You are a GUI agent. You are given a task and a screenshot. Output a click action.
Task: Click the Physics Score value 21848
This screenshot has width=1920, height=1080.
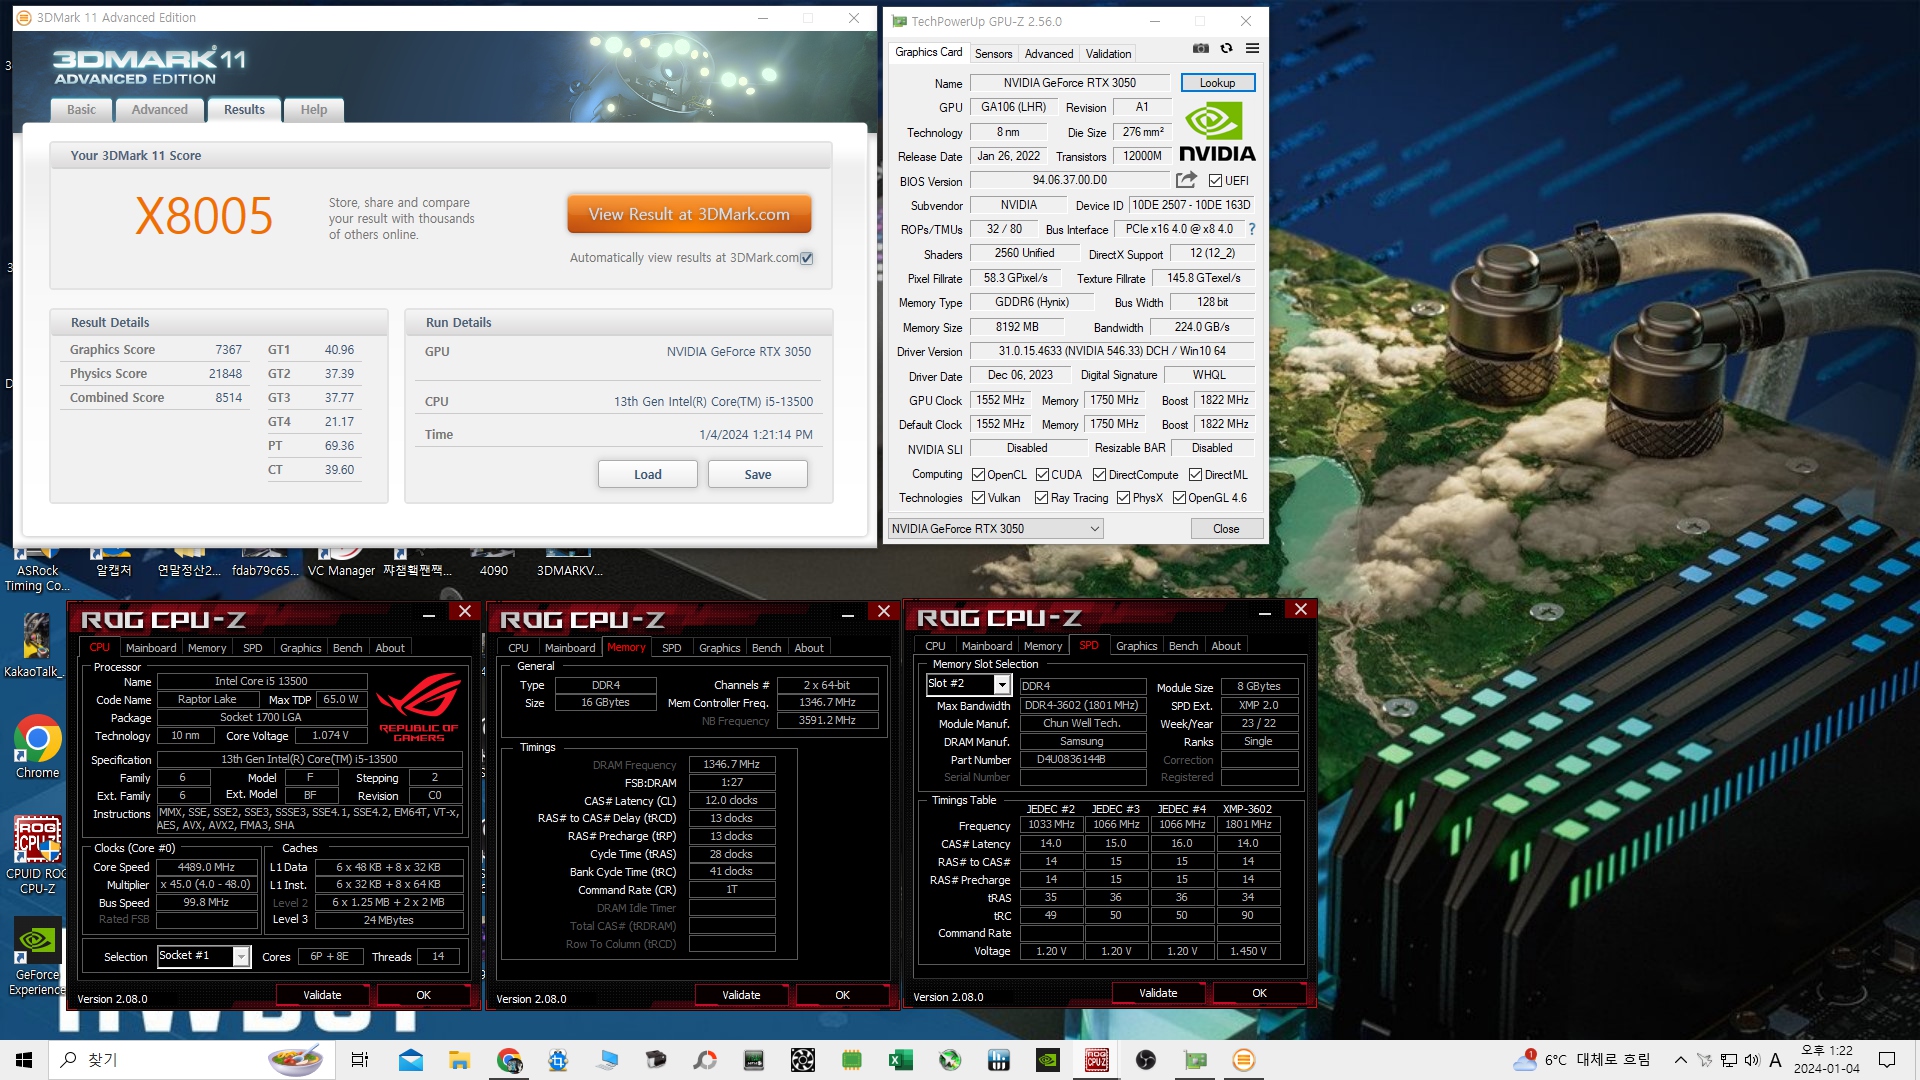click(225, 374)
